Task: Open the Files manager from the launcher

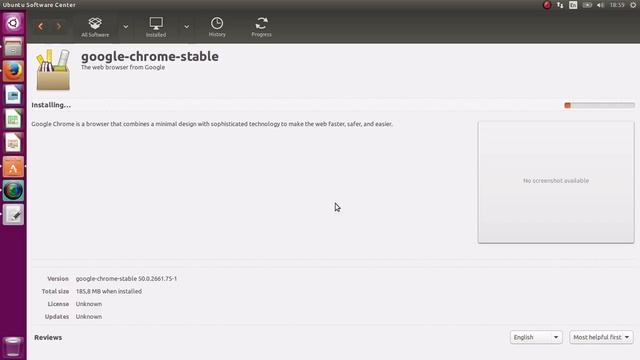Action: pyautogui.click(x=13, y=47)
